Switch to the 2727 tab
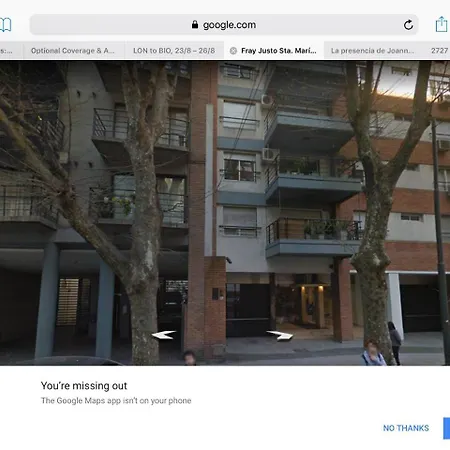The image size is (450, 450). tap(439, 51)
